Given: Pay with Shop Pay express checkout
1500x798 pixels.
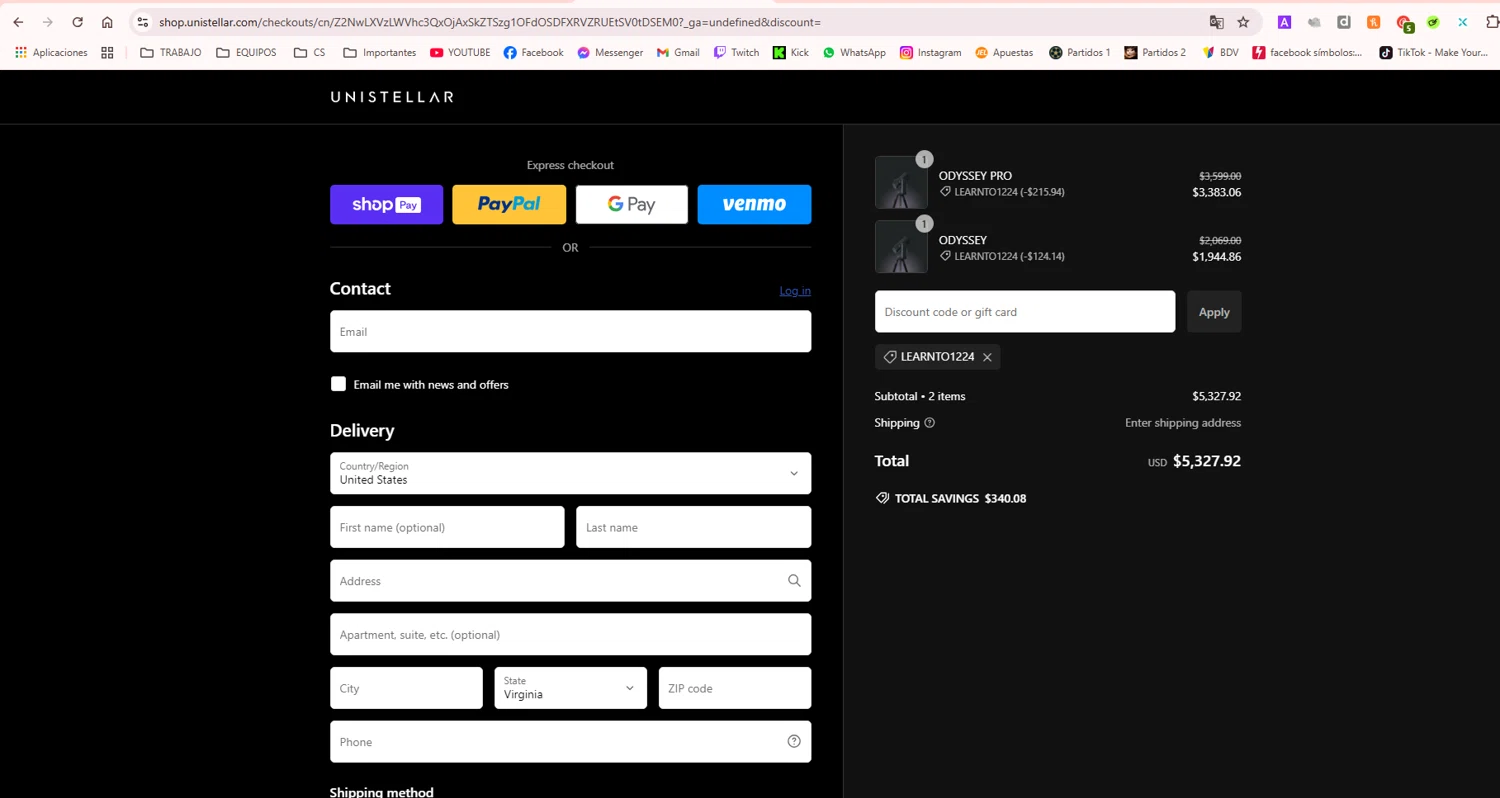Looking at the screenshot, I should pos(386,204).
